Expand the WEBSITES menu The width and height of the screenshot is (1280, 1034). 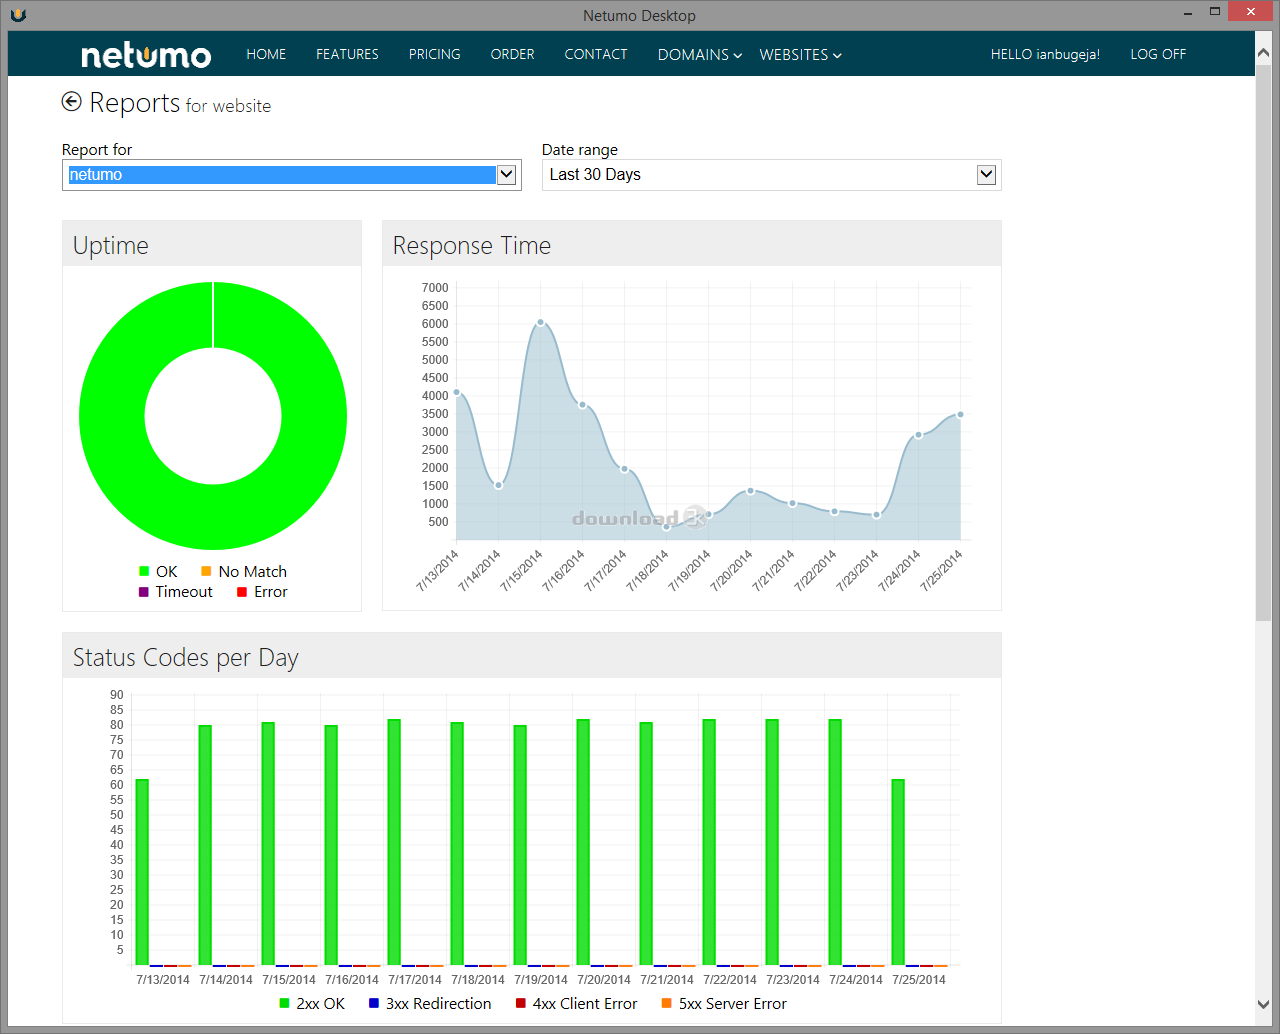pyautogui.click(x=800, y=55)
